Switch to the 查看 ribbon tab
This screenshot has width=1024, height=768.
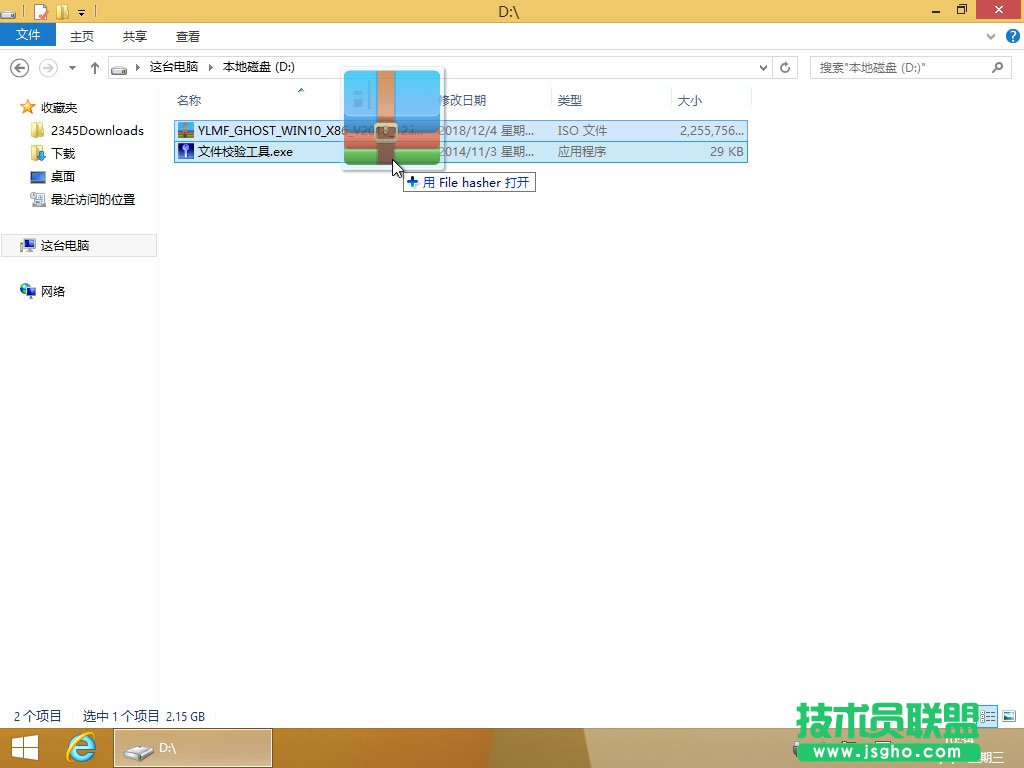tap(188, 36)
